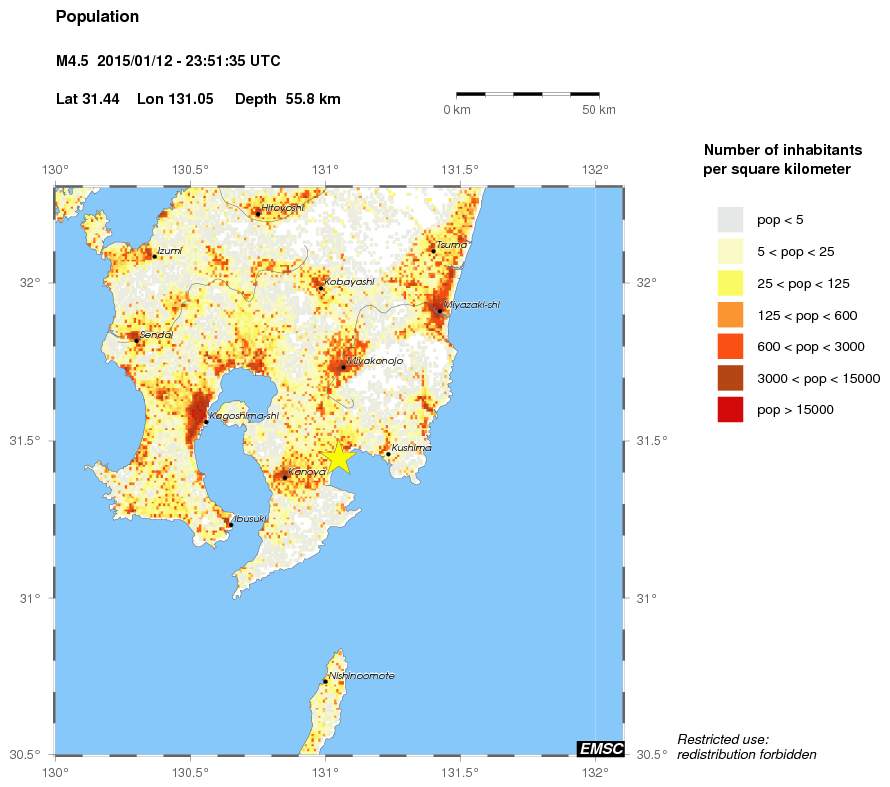Viewport: 890px width, 787px height.
Task: Click the yellow epicenter star marker
Action: click(x=340, y=456)
